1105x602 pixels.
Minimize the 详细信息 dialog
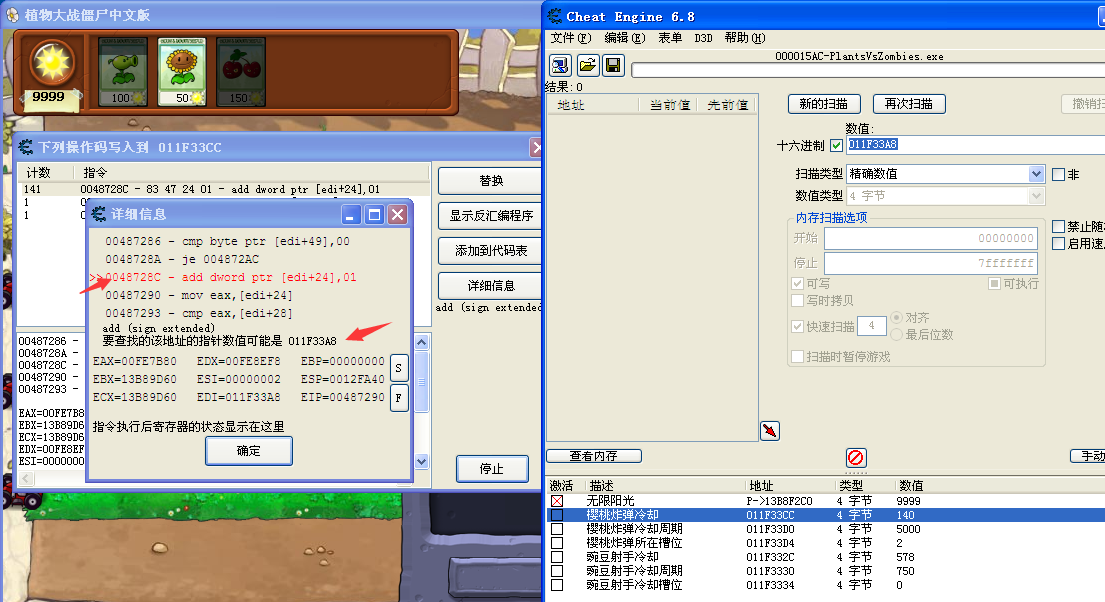(351, 214)
